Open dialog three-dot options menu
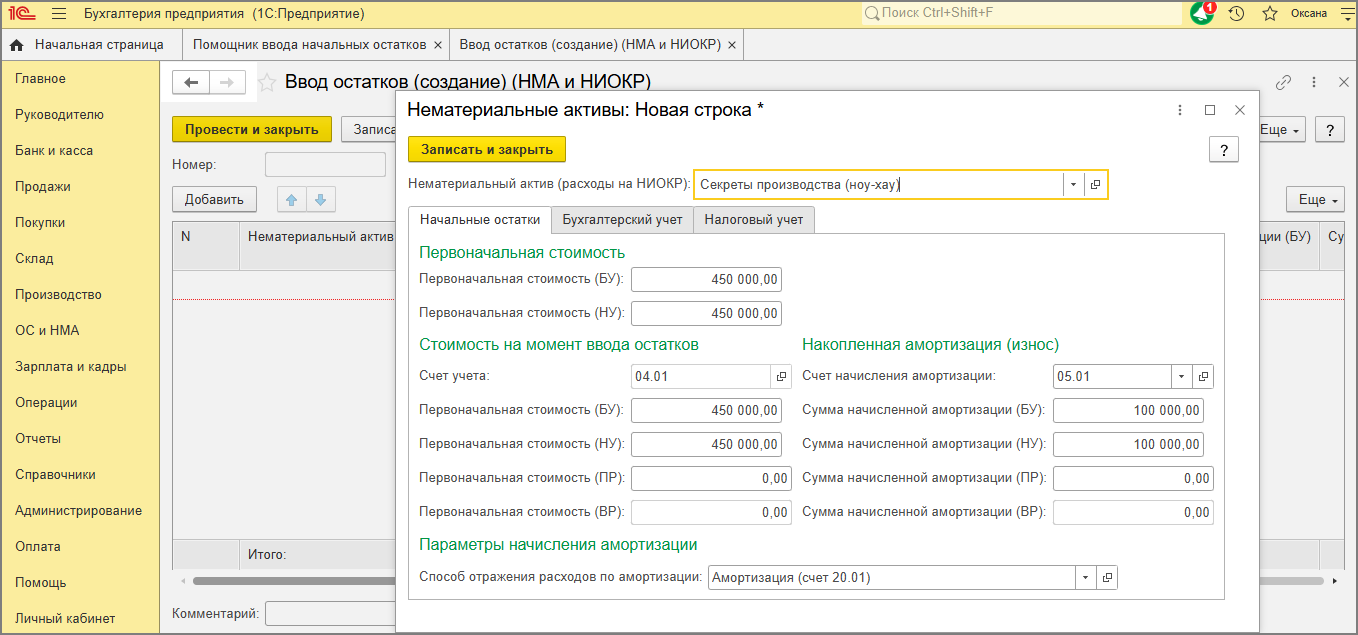1358x635 pixels. pyautogui.click(x=1180, y=110)
